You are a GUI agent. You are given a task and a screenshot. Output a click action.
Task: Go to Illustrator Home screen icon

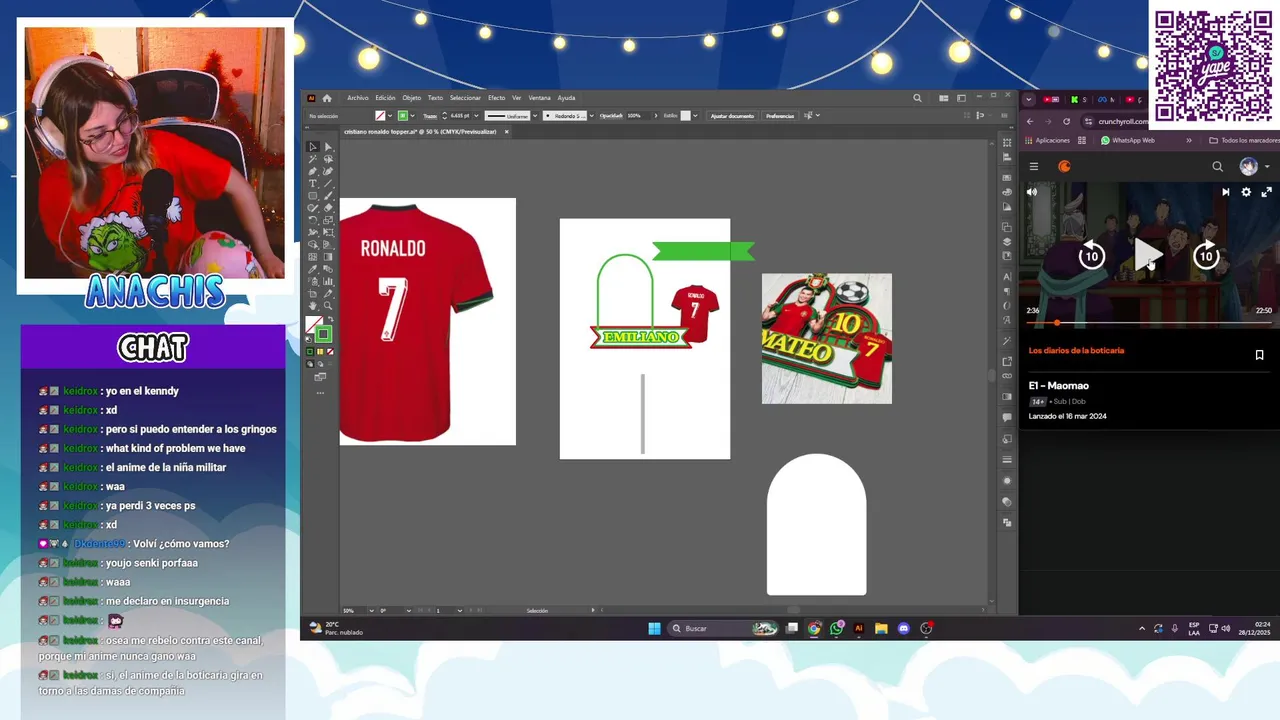coord(327,98)
